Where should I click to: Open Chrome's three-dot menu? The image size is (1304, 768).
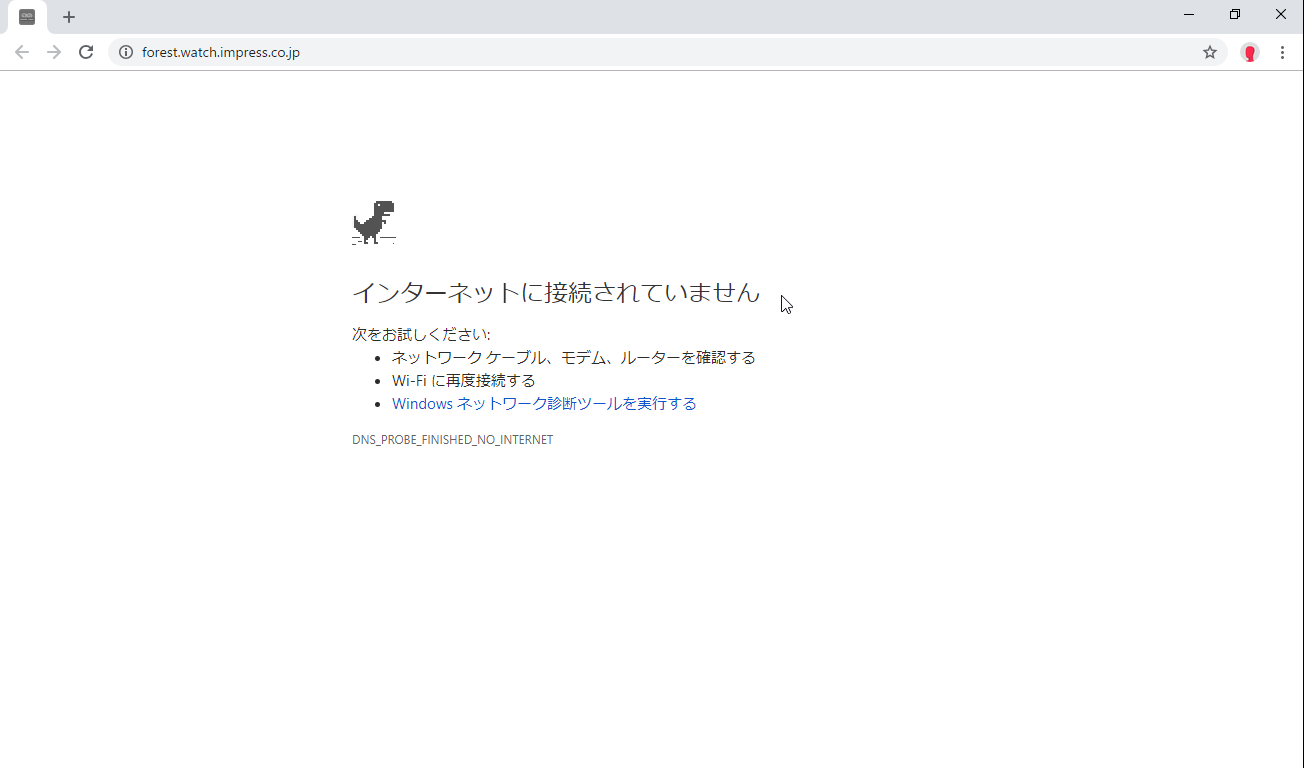point(1283,52)
